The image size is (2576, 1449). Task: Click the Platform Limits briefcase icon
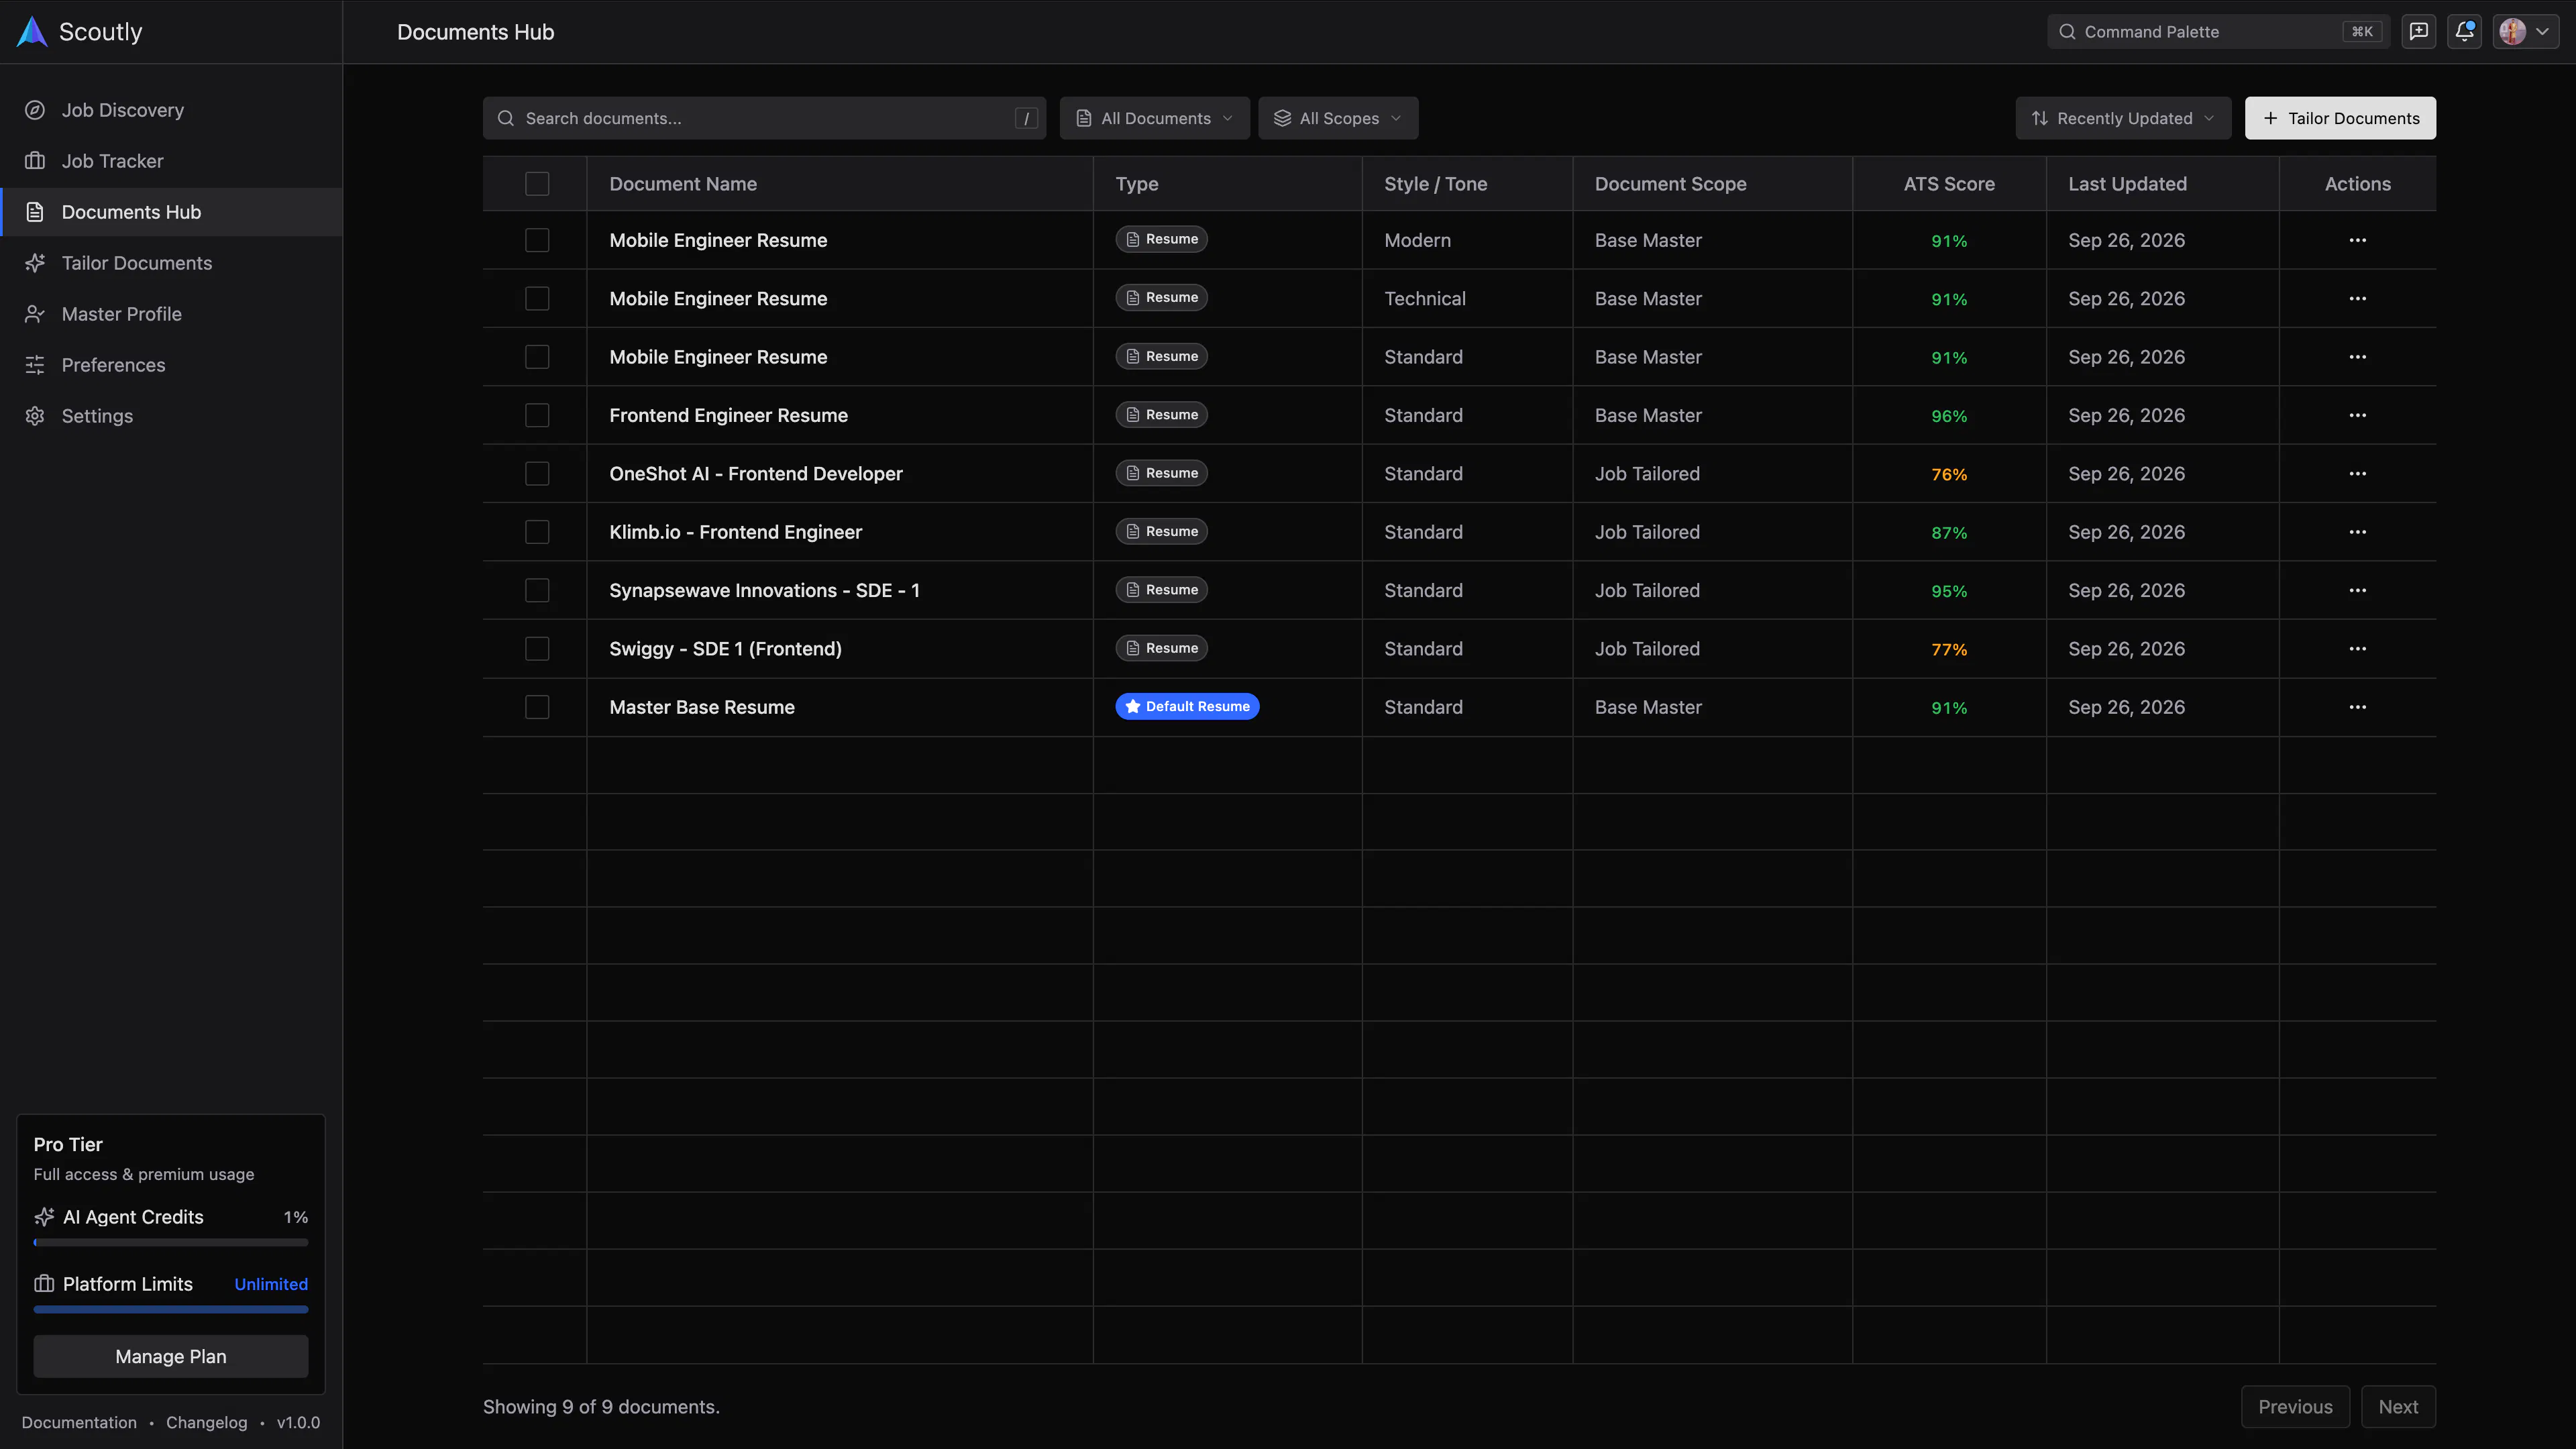click(44, 1284)
